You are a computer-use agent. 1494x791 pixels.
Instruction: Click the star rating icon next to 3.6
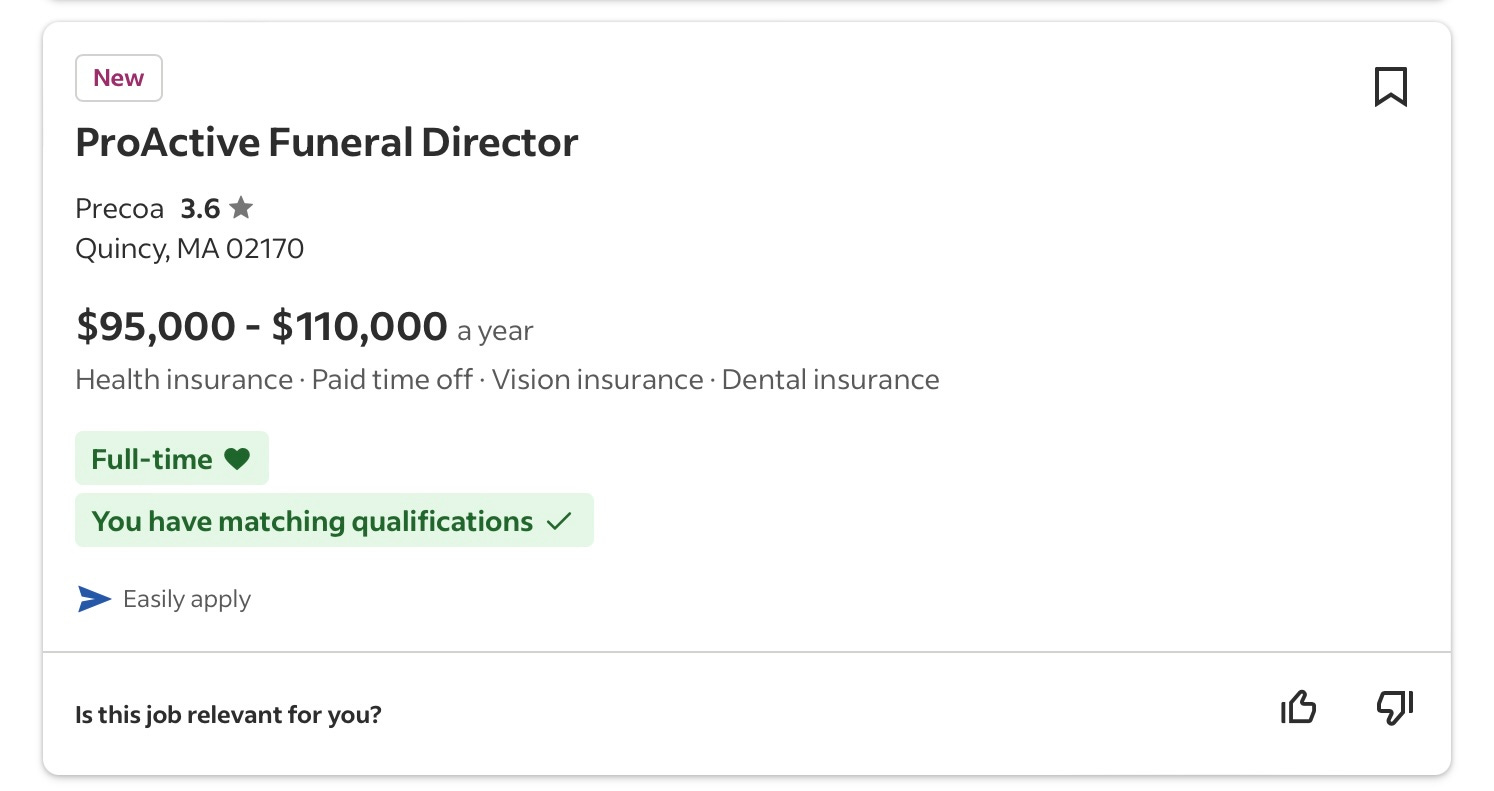241,208
